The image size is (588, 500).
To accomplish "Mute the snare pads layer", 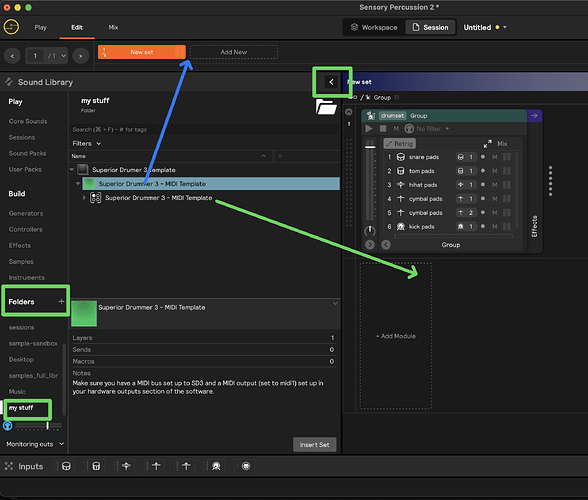I will [495, 157].
